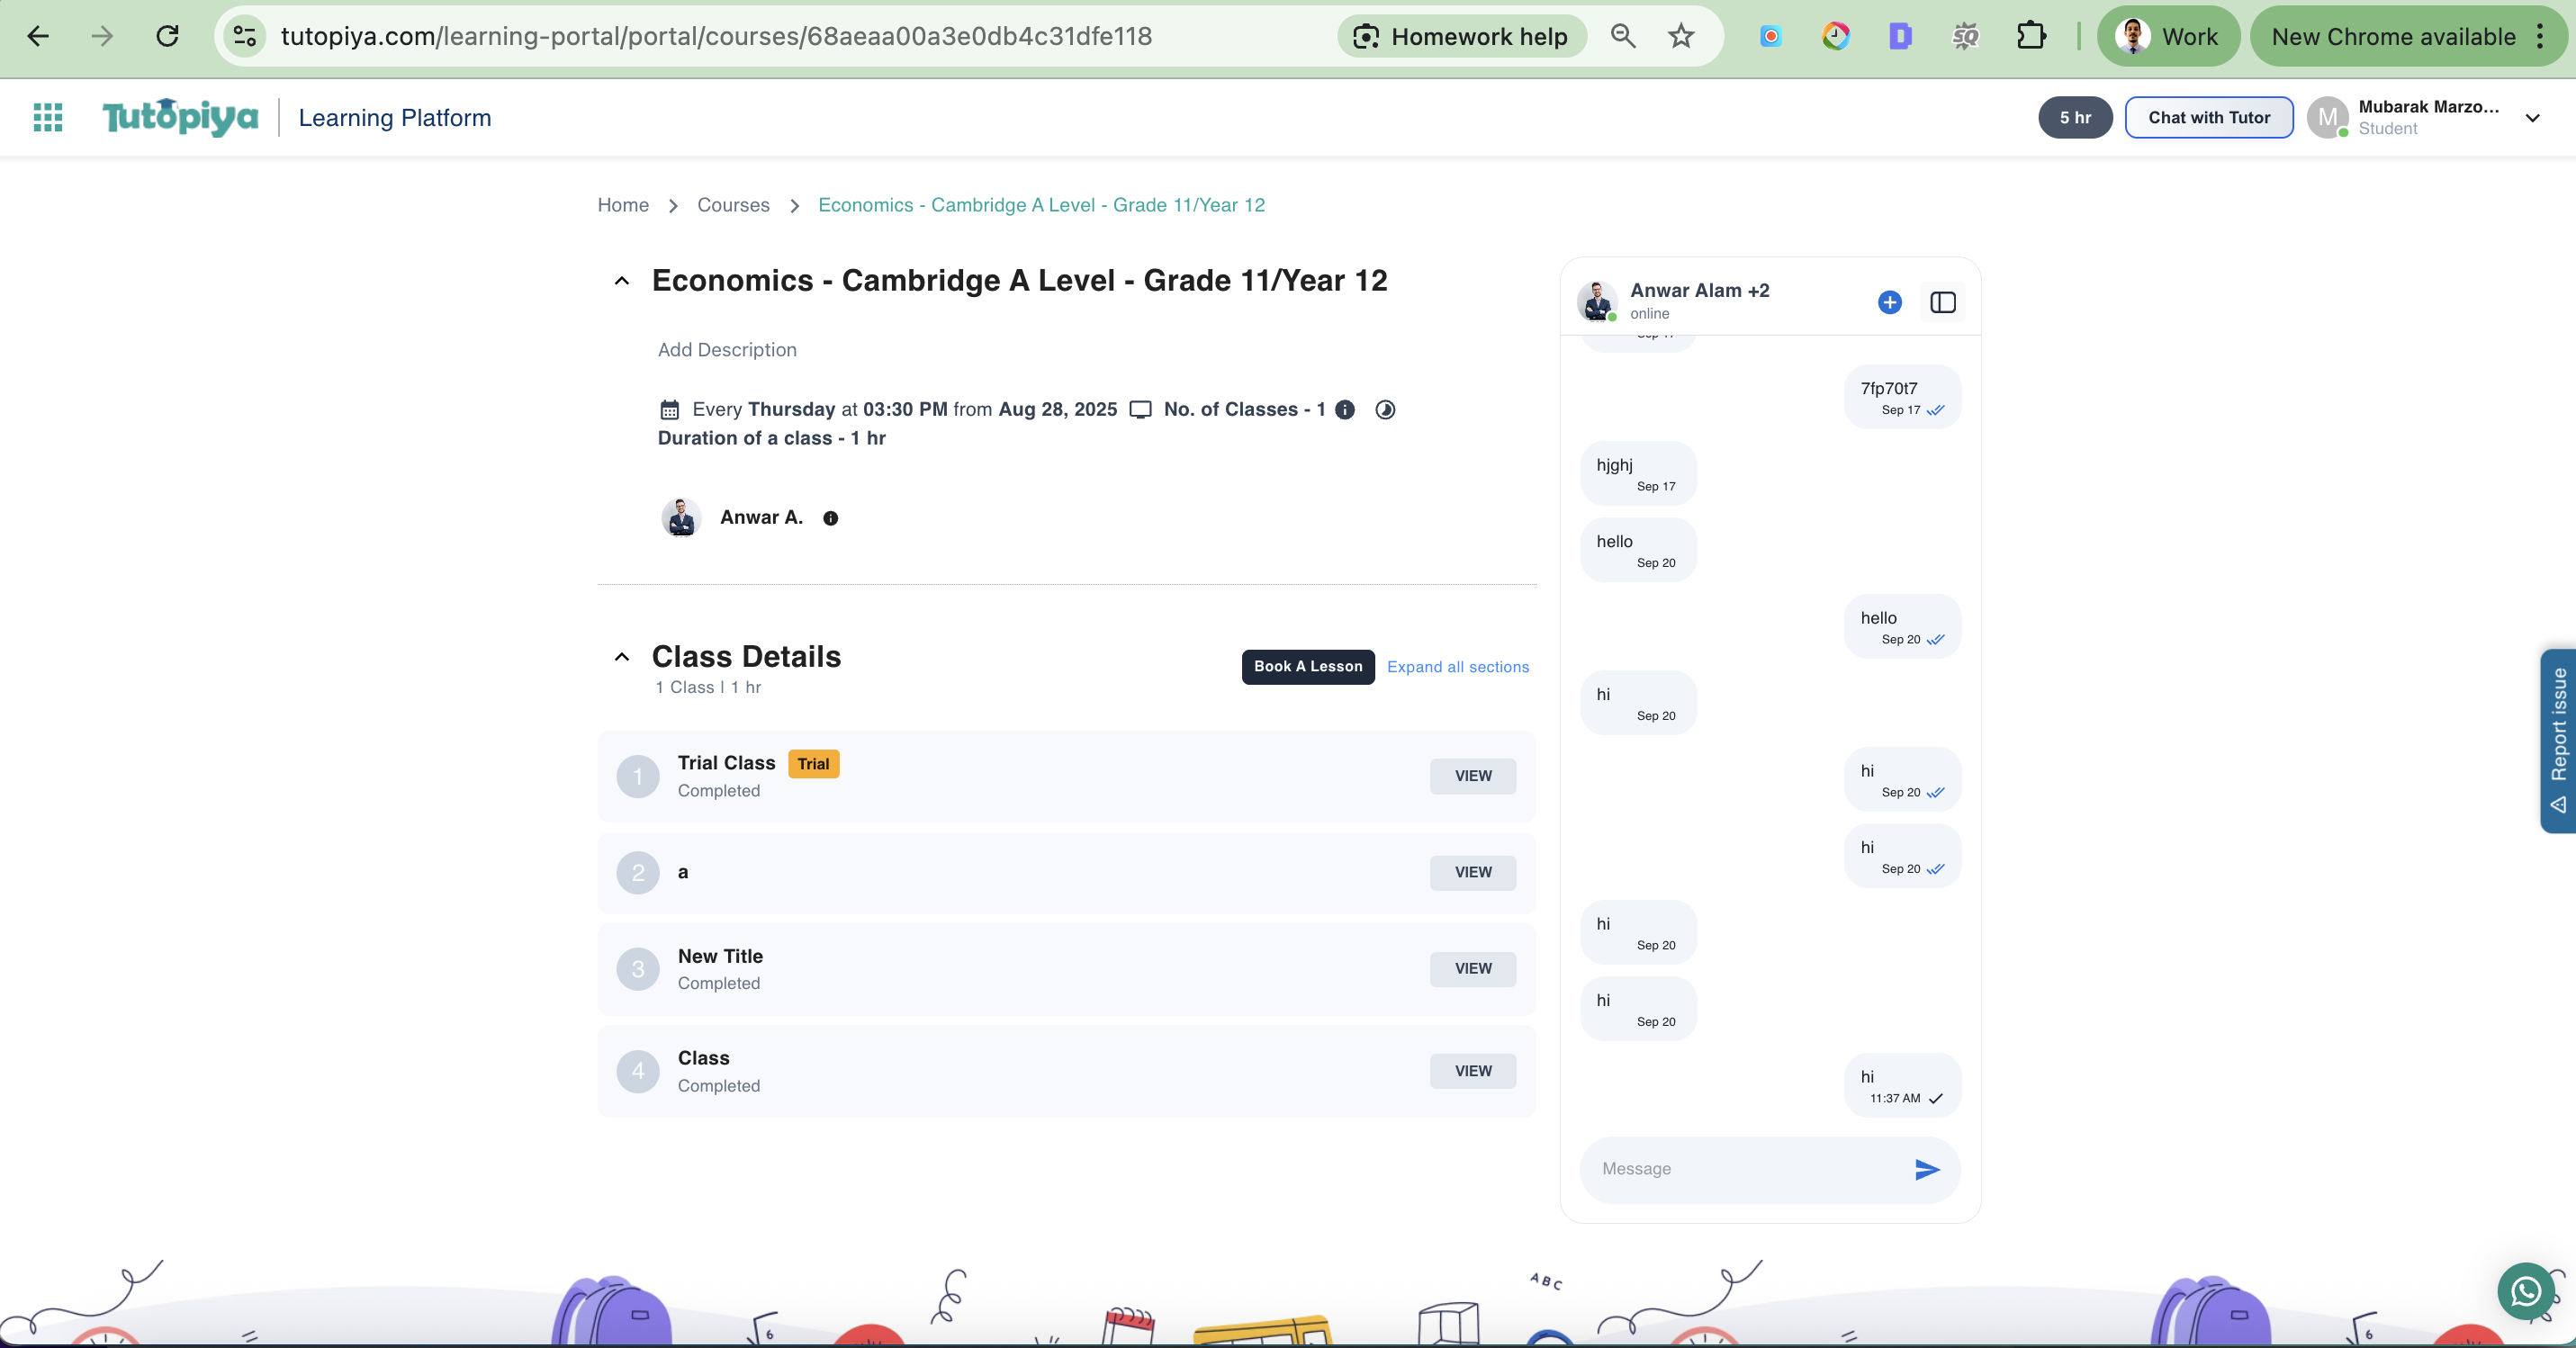Click Expand all sections
This screenshot has height=1348, width=2576.
(x=1457, y=666)
